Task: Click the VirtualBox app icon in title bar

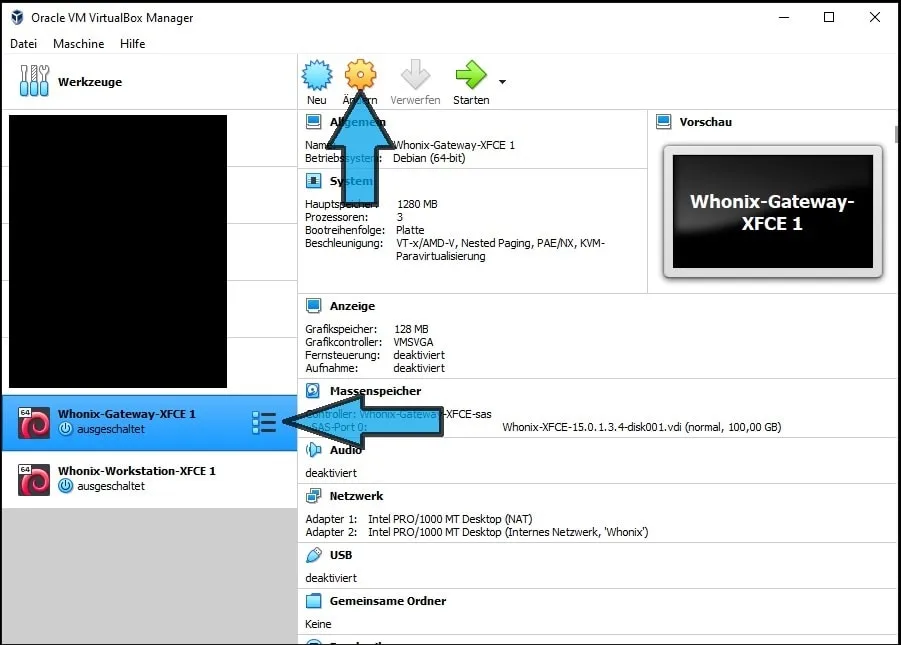Action: point(17,17)
